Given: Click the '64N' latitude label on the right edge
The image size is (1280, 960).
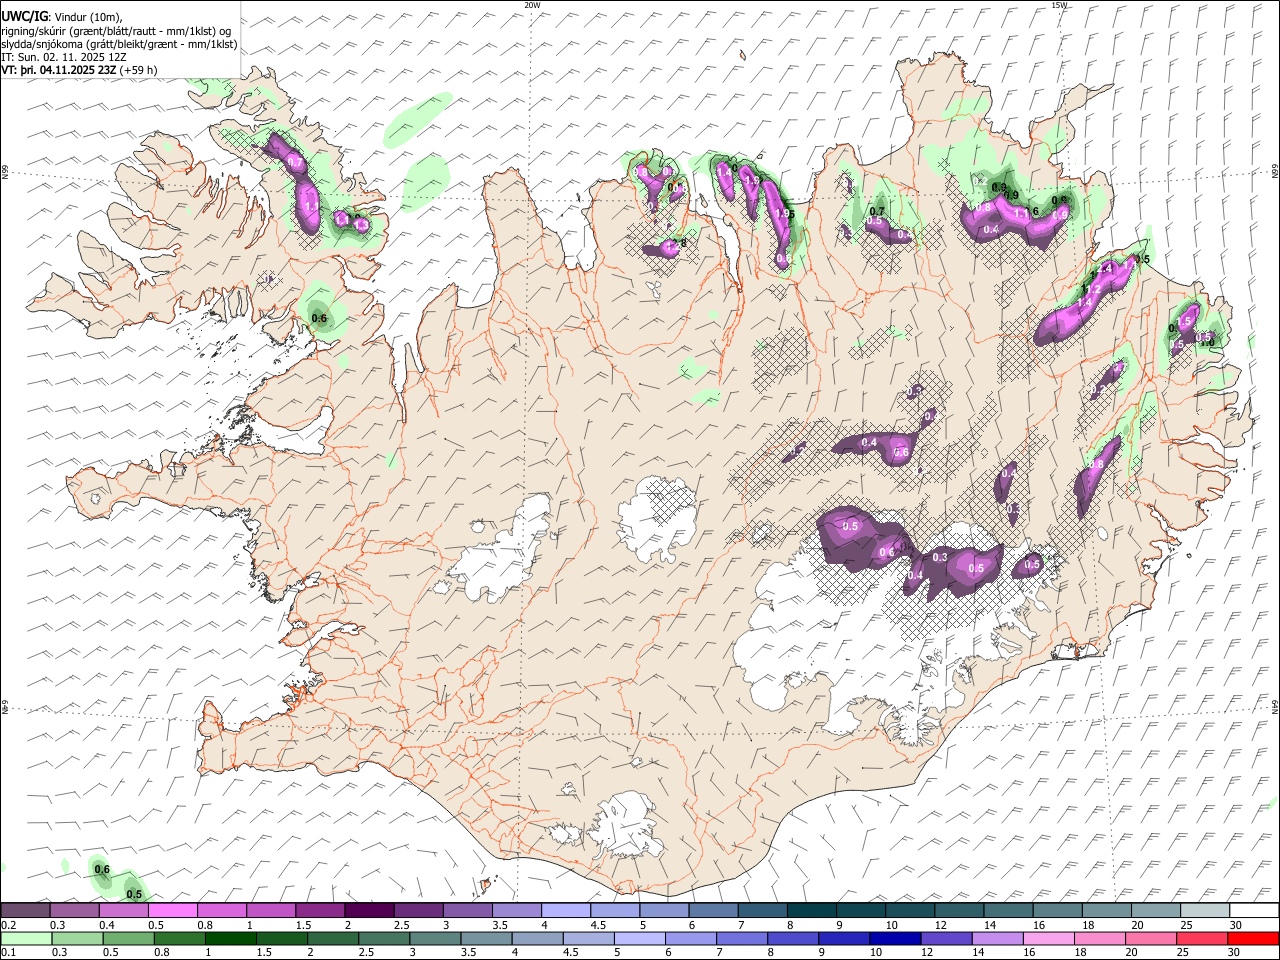Looking at the screenshot, I should 1275,706.
